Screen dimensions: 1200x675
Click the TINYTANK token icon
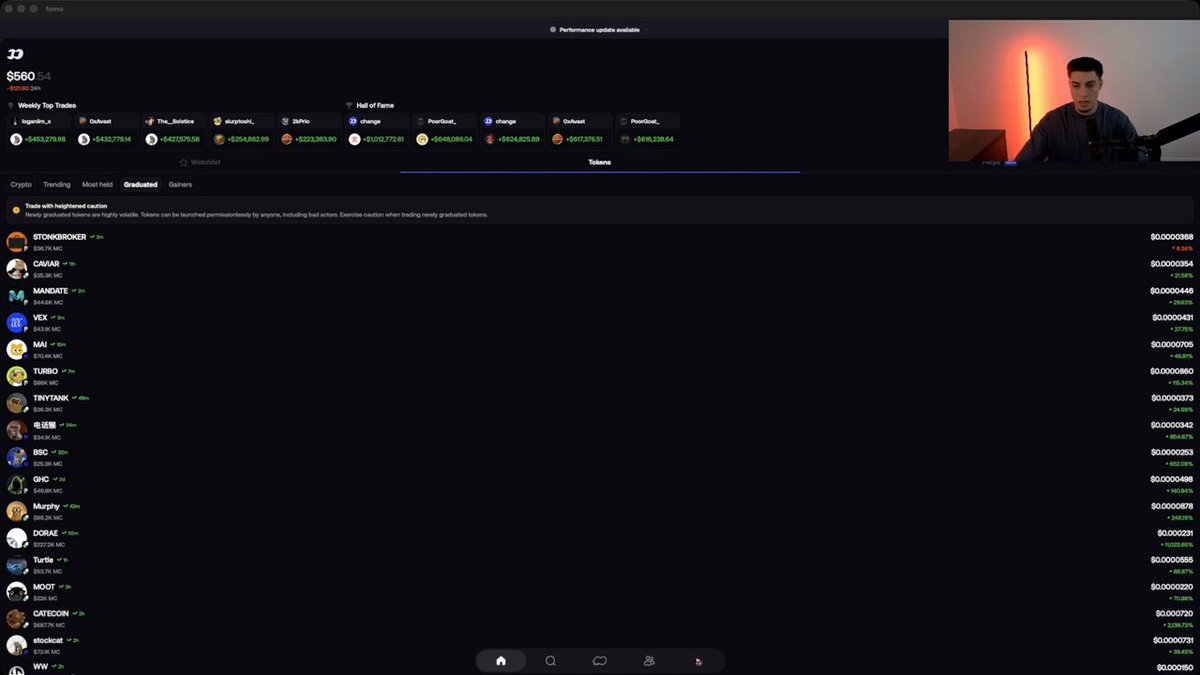(16, 403)
